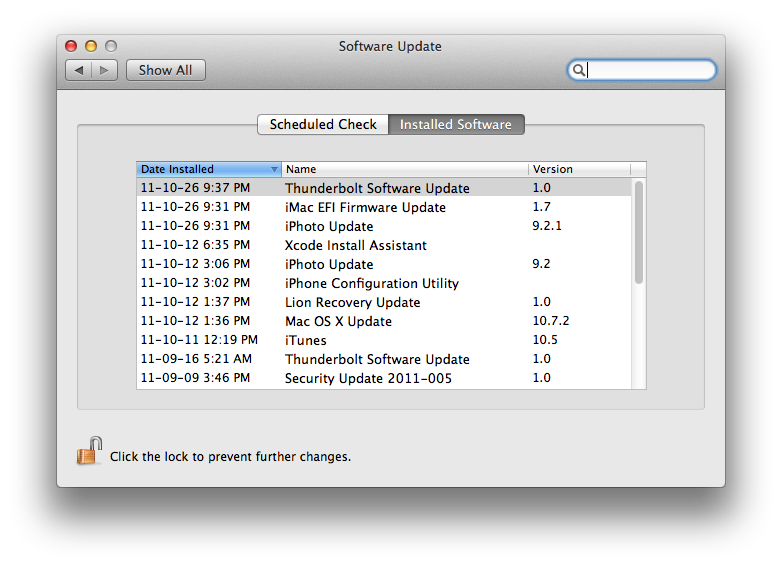Select iPhoto Update version 9.2 row
782x566 pixels.
pos(384,264)
